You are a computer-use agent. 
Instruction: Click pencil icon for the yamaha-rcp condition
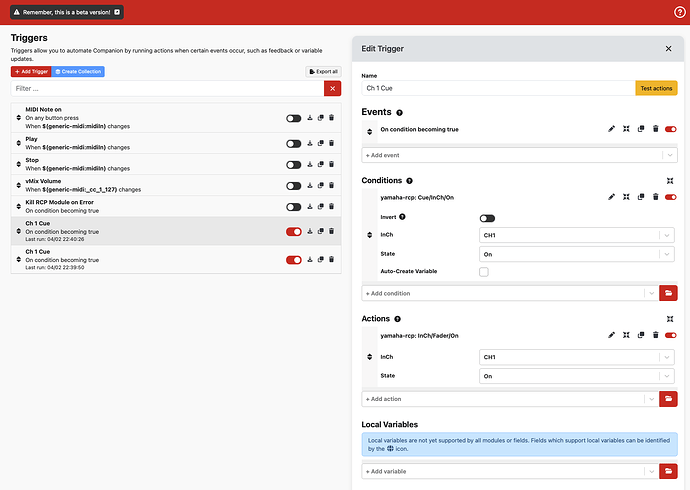click(611, 197)
